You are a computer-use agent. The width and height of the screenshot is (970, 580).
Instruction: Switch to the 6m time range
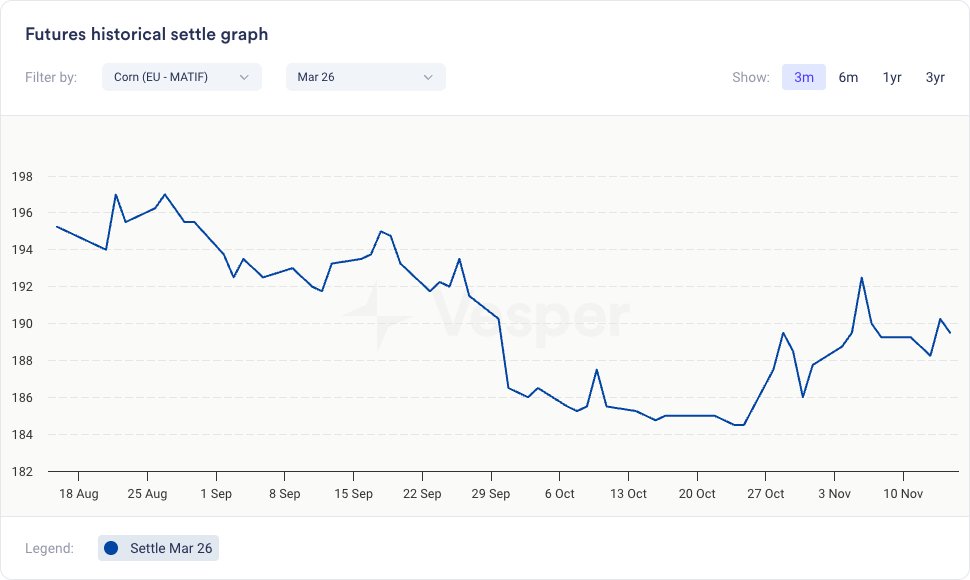pos(848,77)
